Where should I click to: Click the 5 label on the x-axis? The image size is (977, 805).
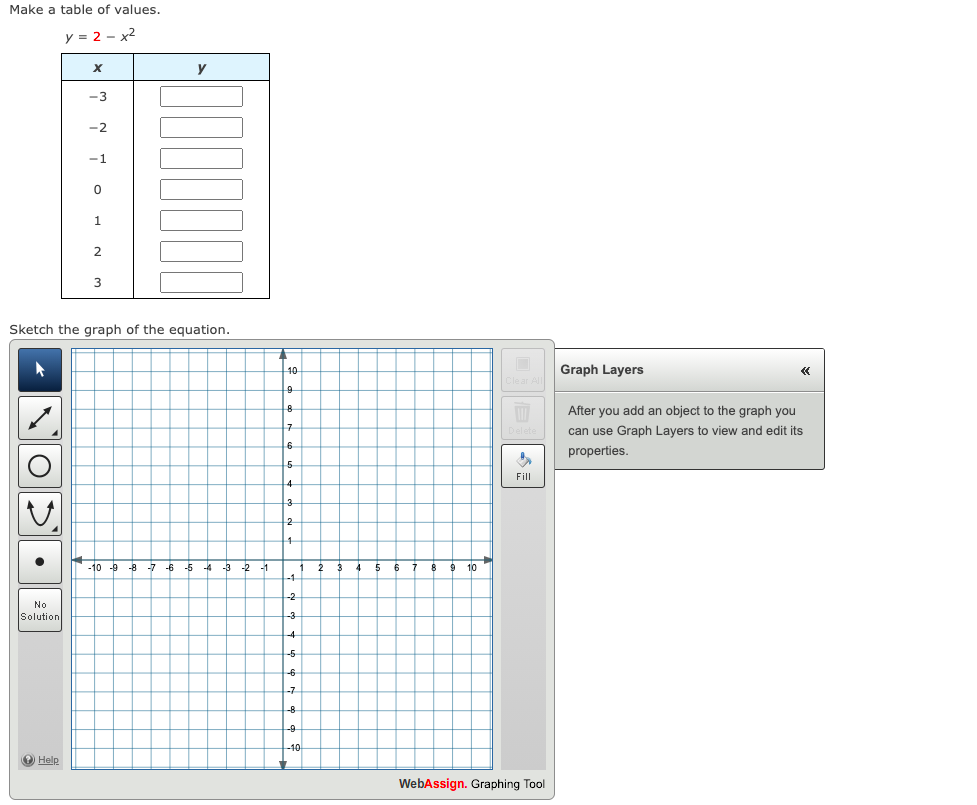click(x=378, y=568)
